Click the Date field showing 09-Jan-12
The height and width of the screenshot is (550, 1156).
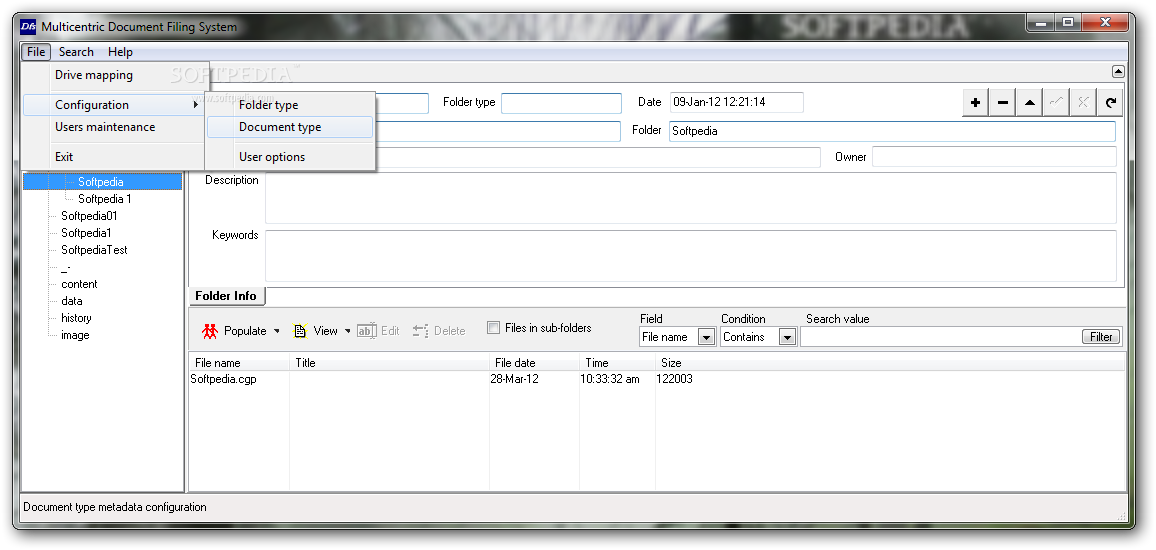(x=737, y=102)
